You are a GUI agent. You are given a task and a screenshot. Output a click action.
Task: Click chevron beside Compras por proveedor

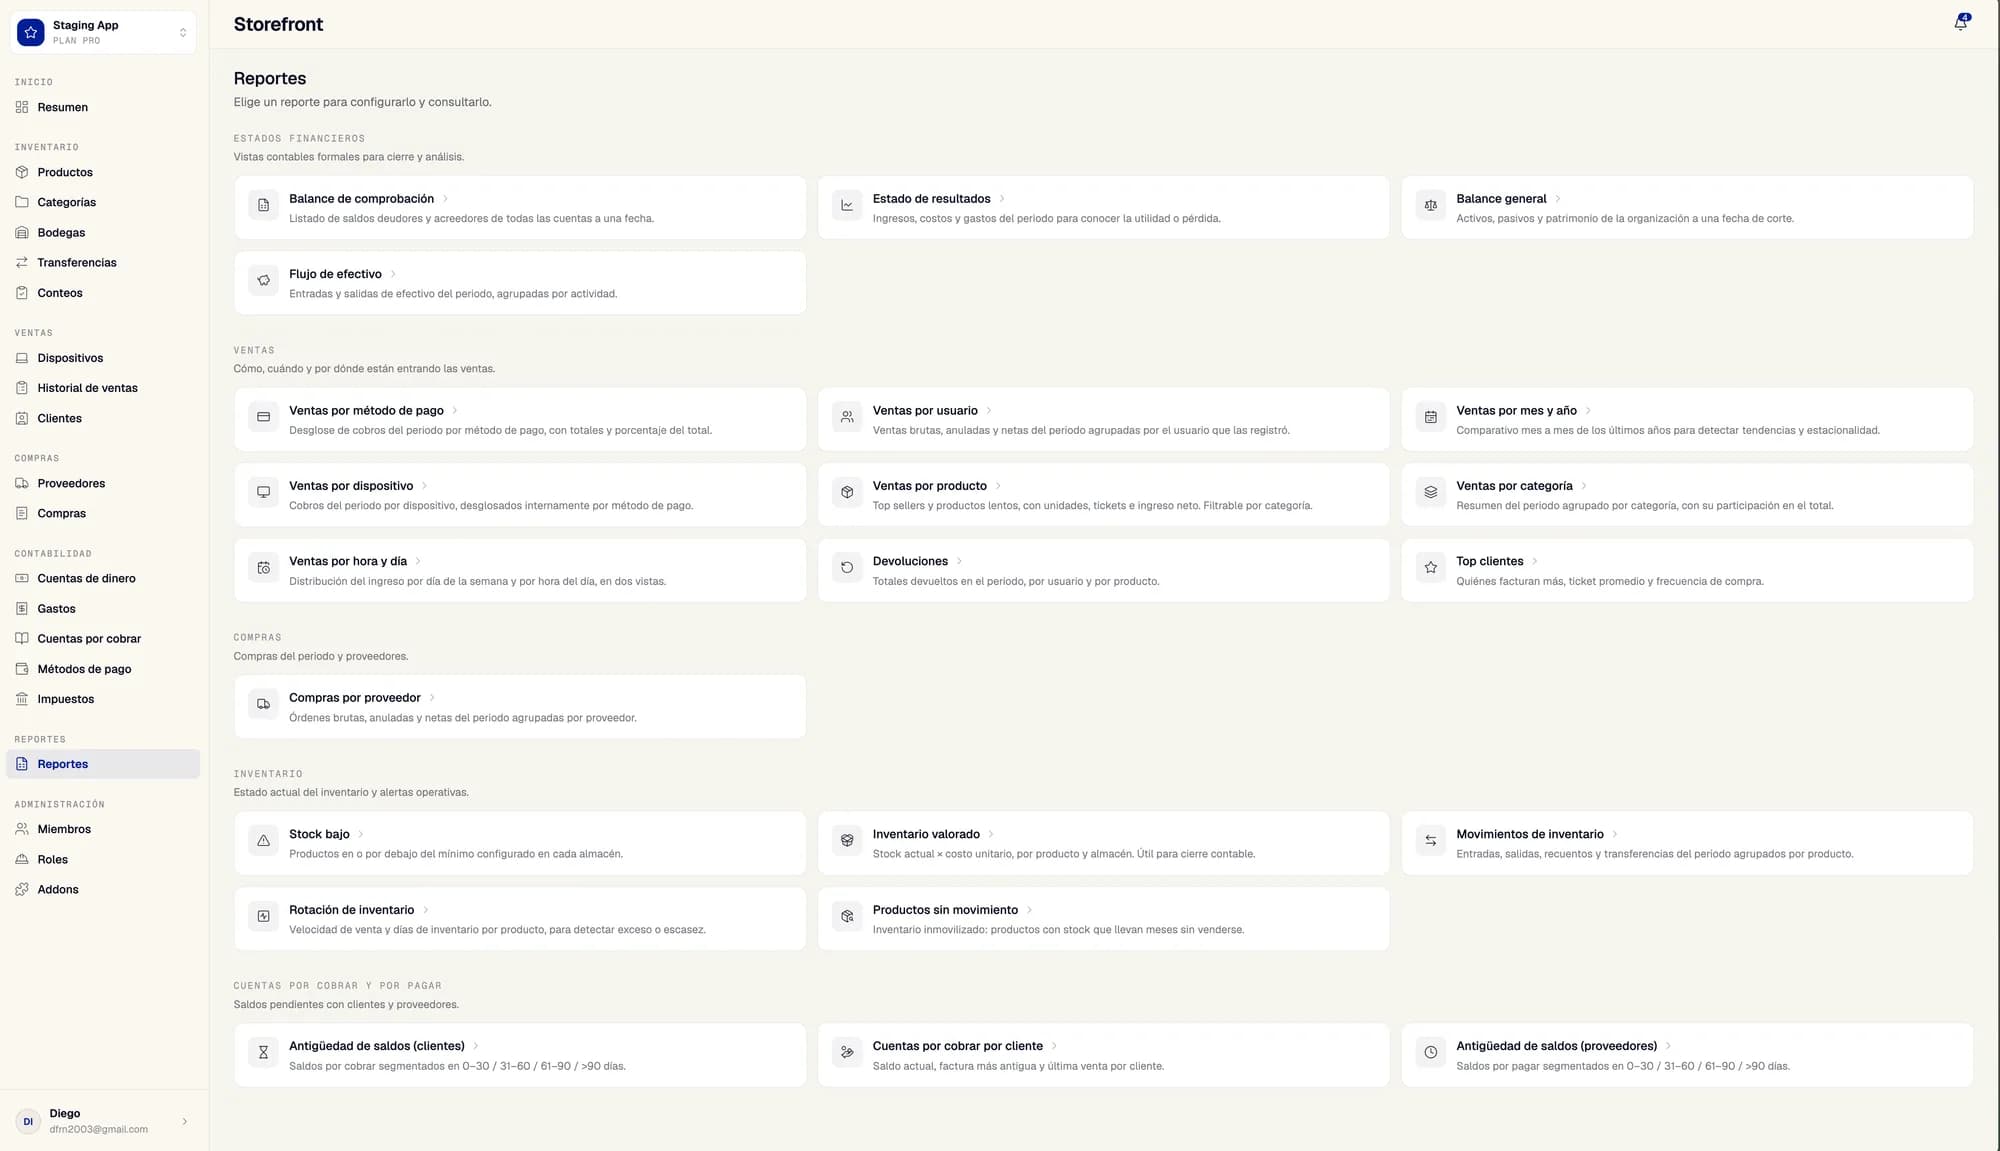[432, 698]
